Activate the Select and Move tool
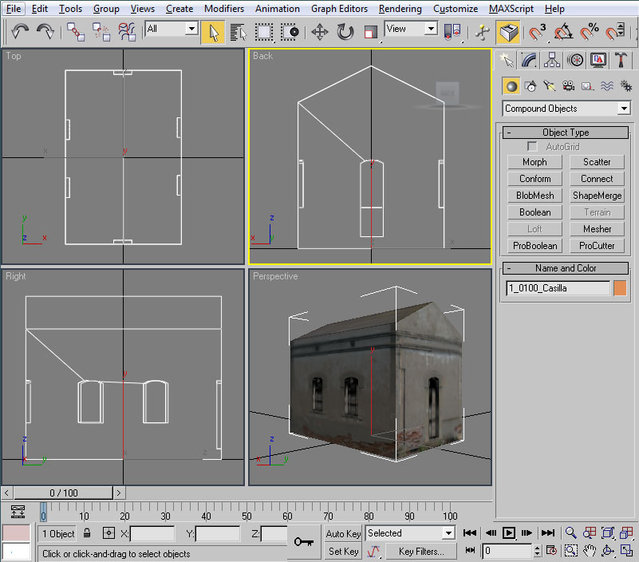 320,31
